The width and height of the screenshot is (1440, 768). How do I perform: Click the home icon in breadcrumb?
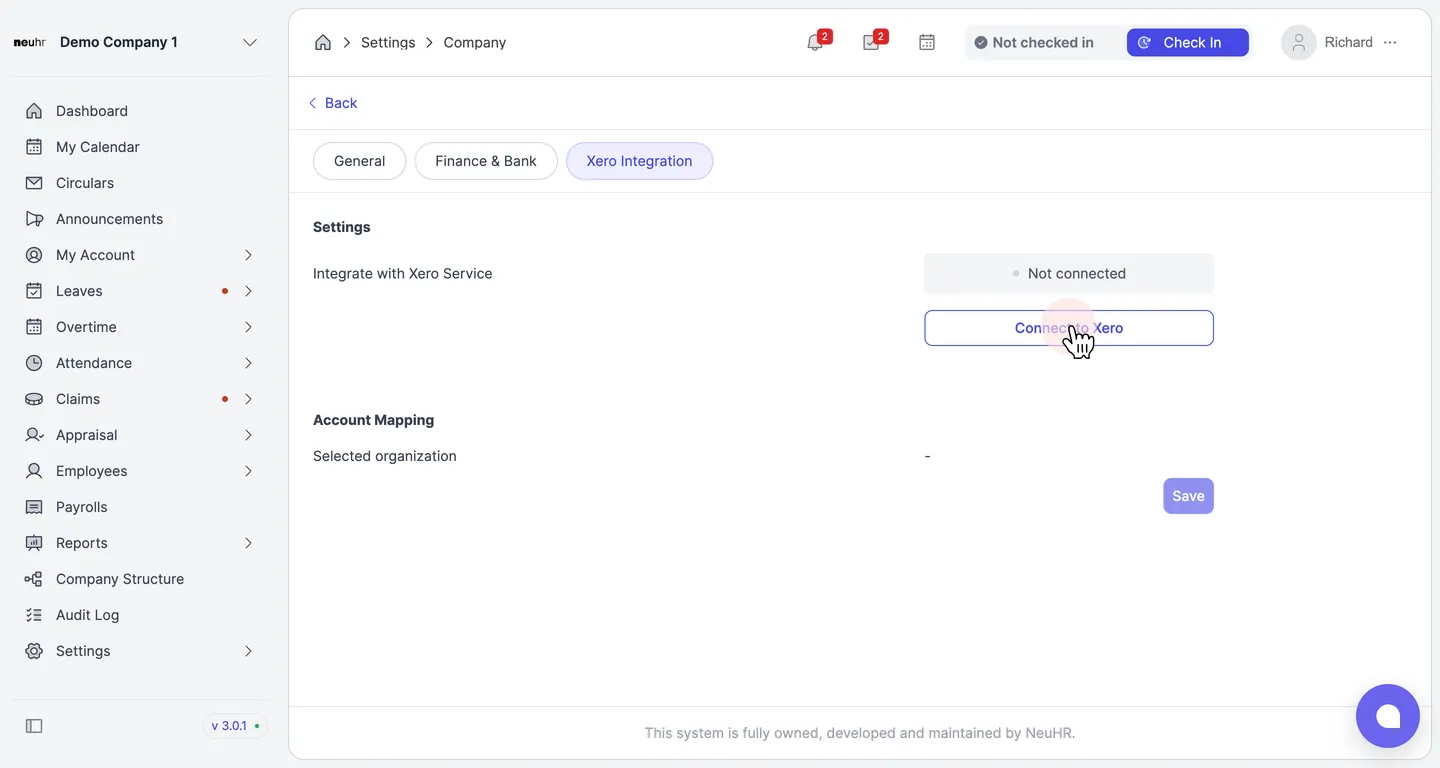click(x=322, y=42)
